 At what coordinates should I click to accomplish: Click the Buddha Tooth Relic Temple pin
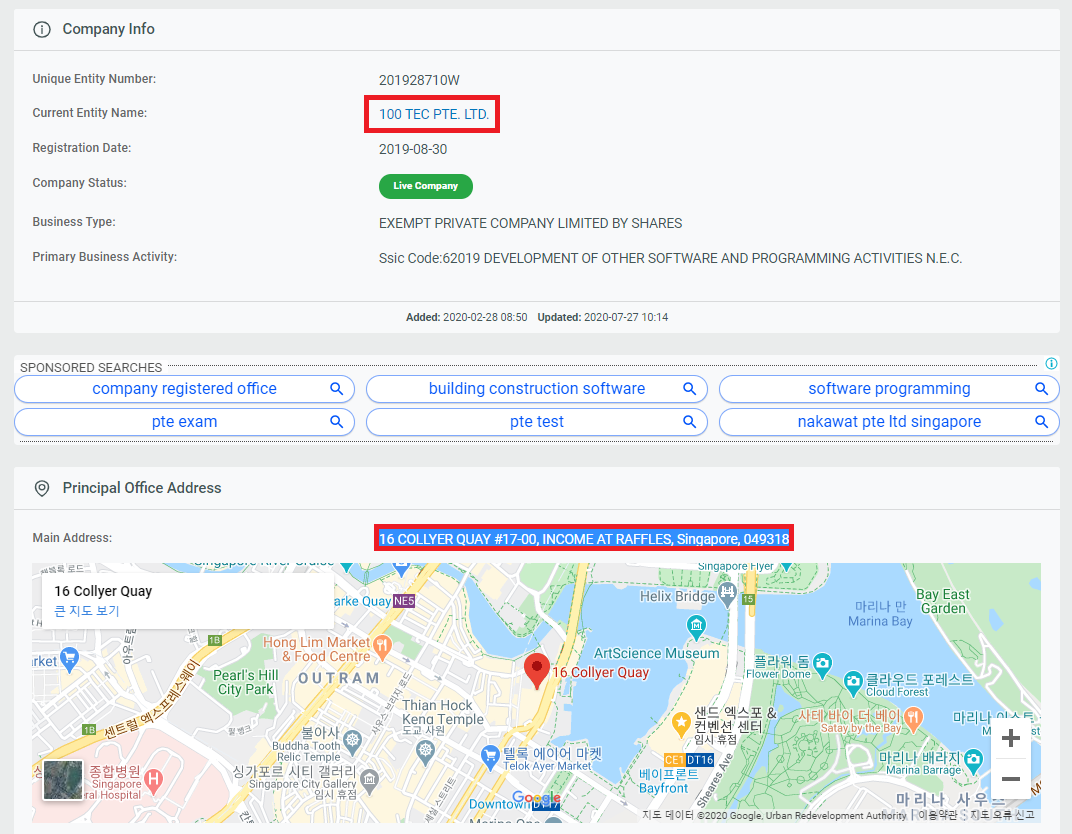click(x=352, y=740)
